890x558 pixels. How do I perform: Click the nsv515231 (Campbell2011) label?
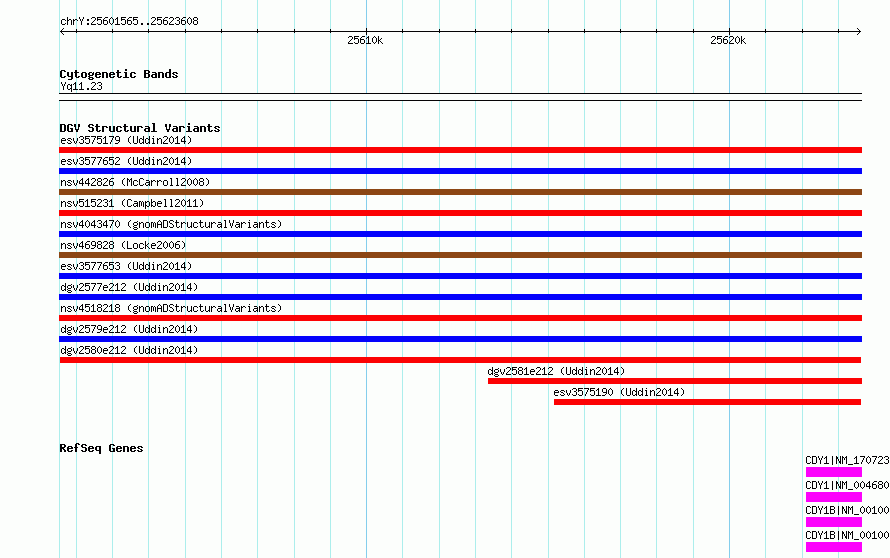point(132,203)
